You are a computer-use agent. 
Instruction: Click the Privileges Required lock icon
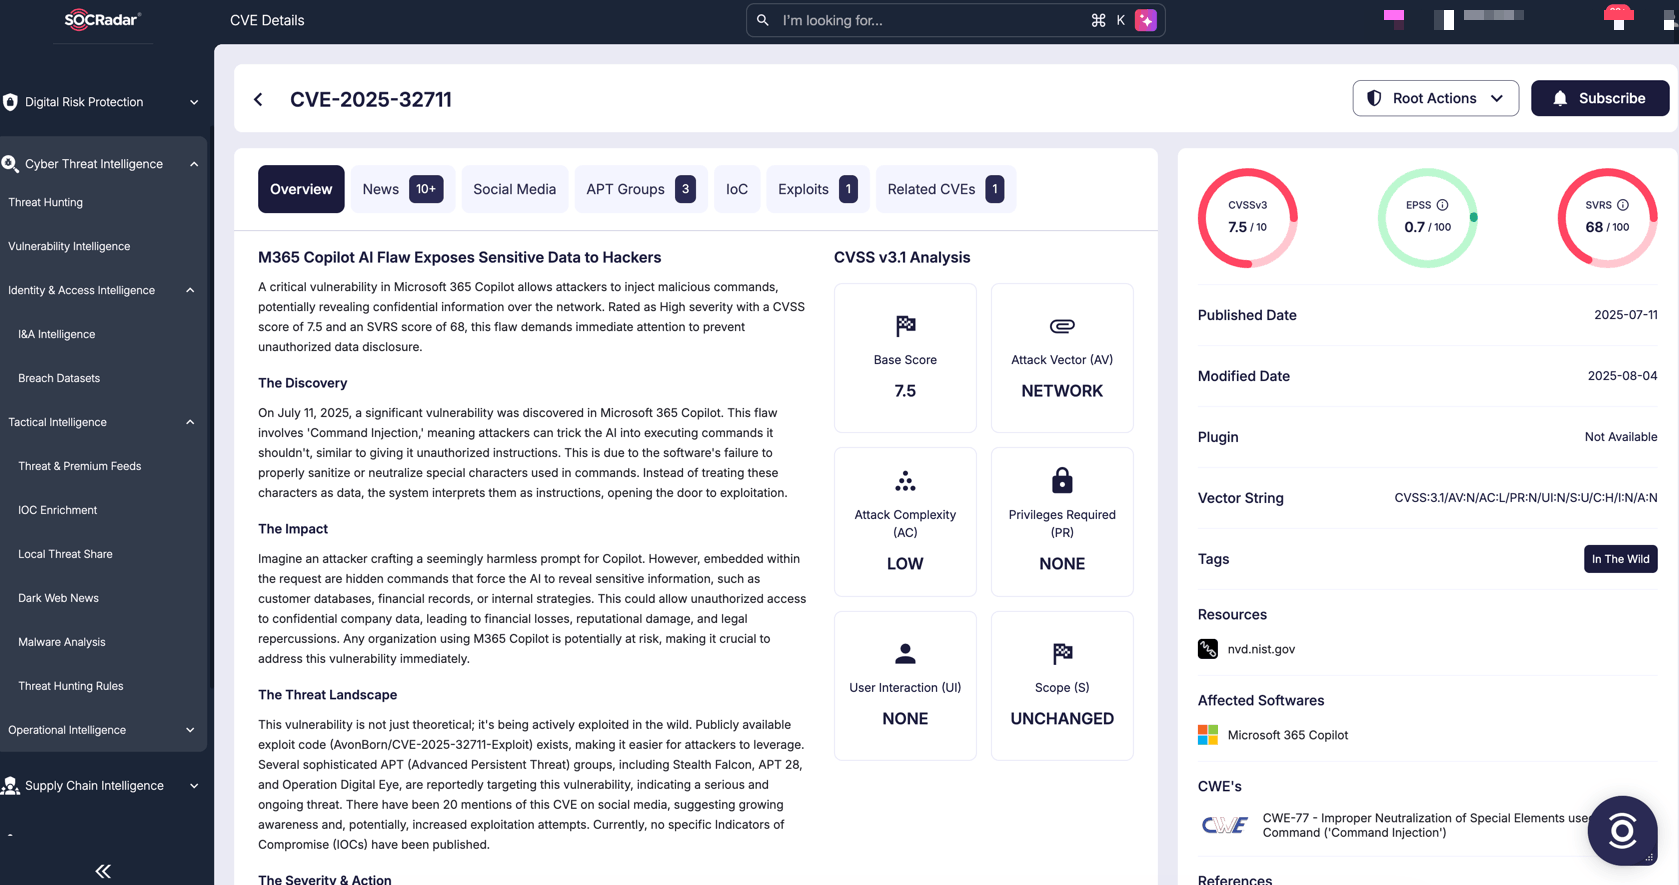click(1062, 480)
